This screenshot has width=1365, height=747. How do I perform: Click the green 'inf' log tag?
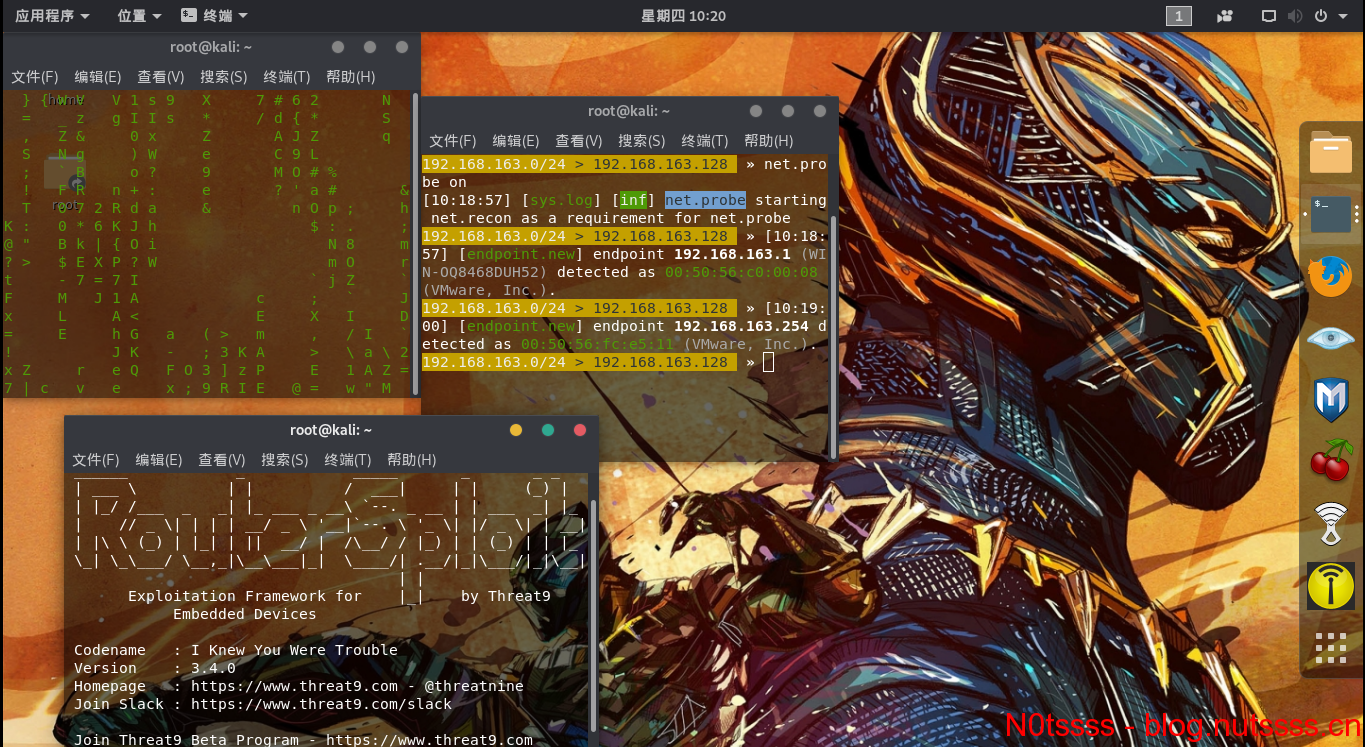click(x=633, y=200)
